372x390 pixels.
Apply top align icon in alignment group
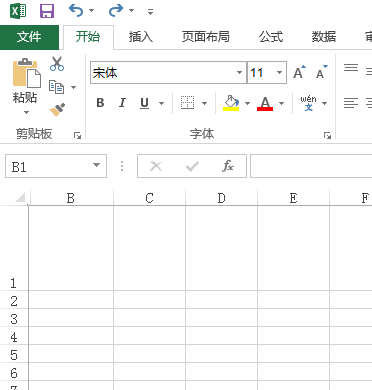pos(351,68)
